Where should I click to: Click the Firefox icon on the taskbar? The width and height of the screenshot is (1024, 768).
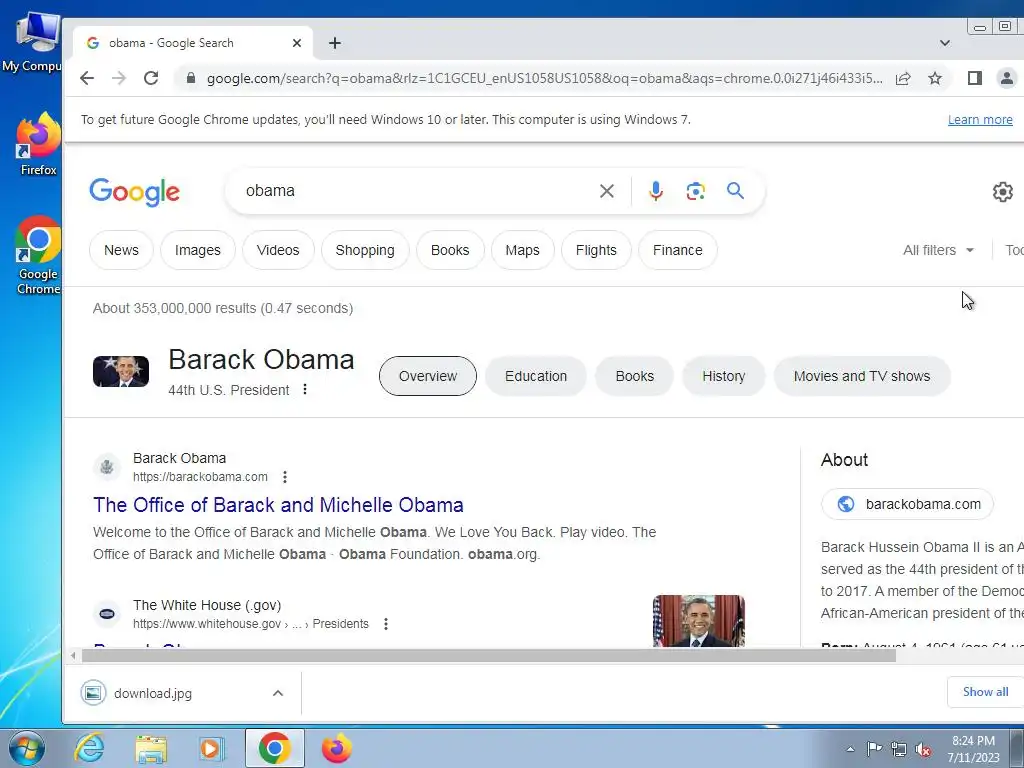pos(336,748)
